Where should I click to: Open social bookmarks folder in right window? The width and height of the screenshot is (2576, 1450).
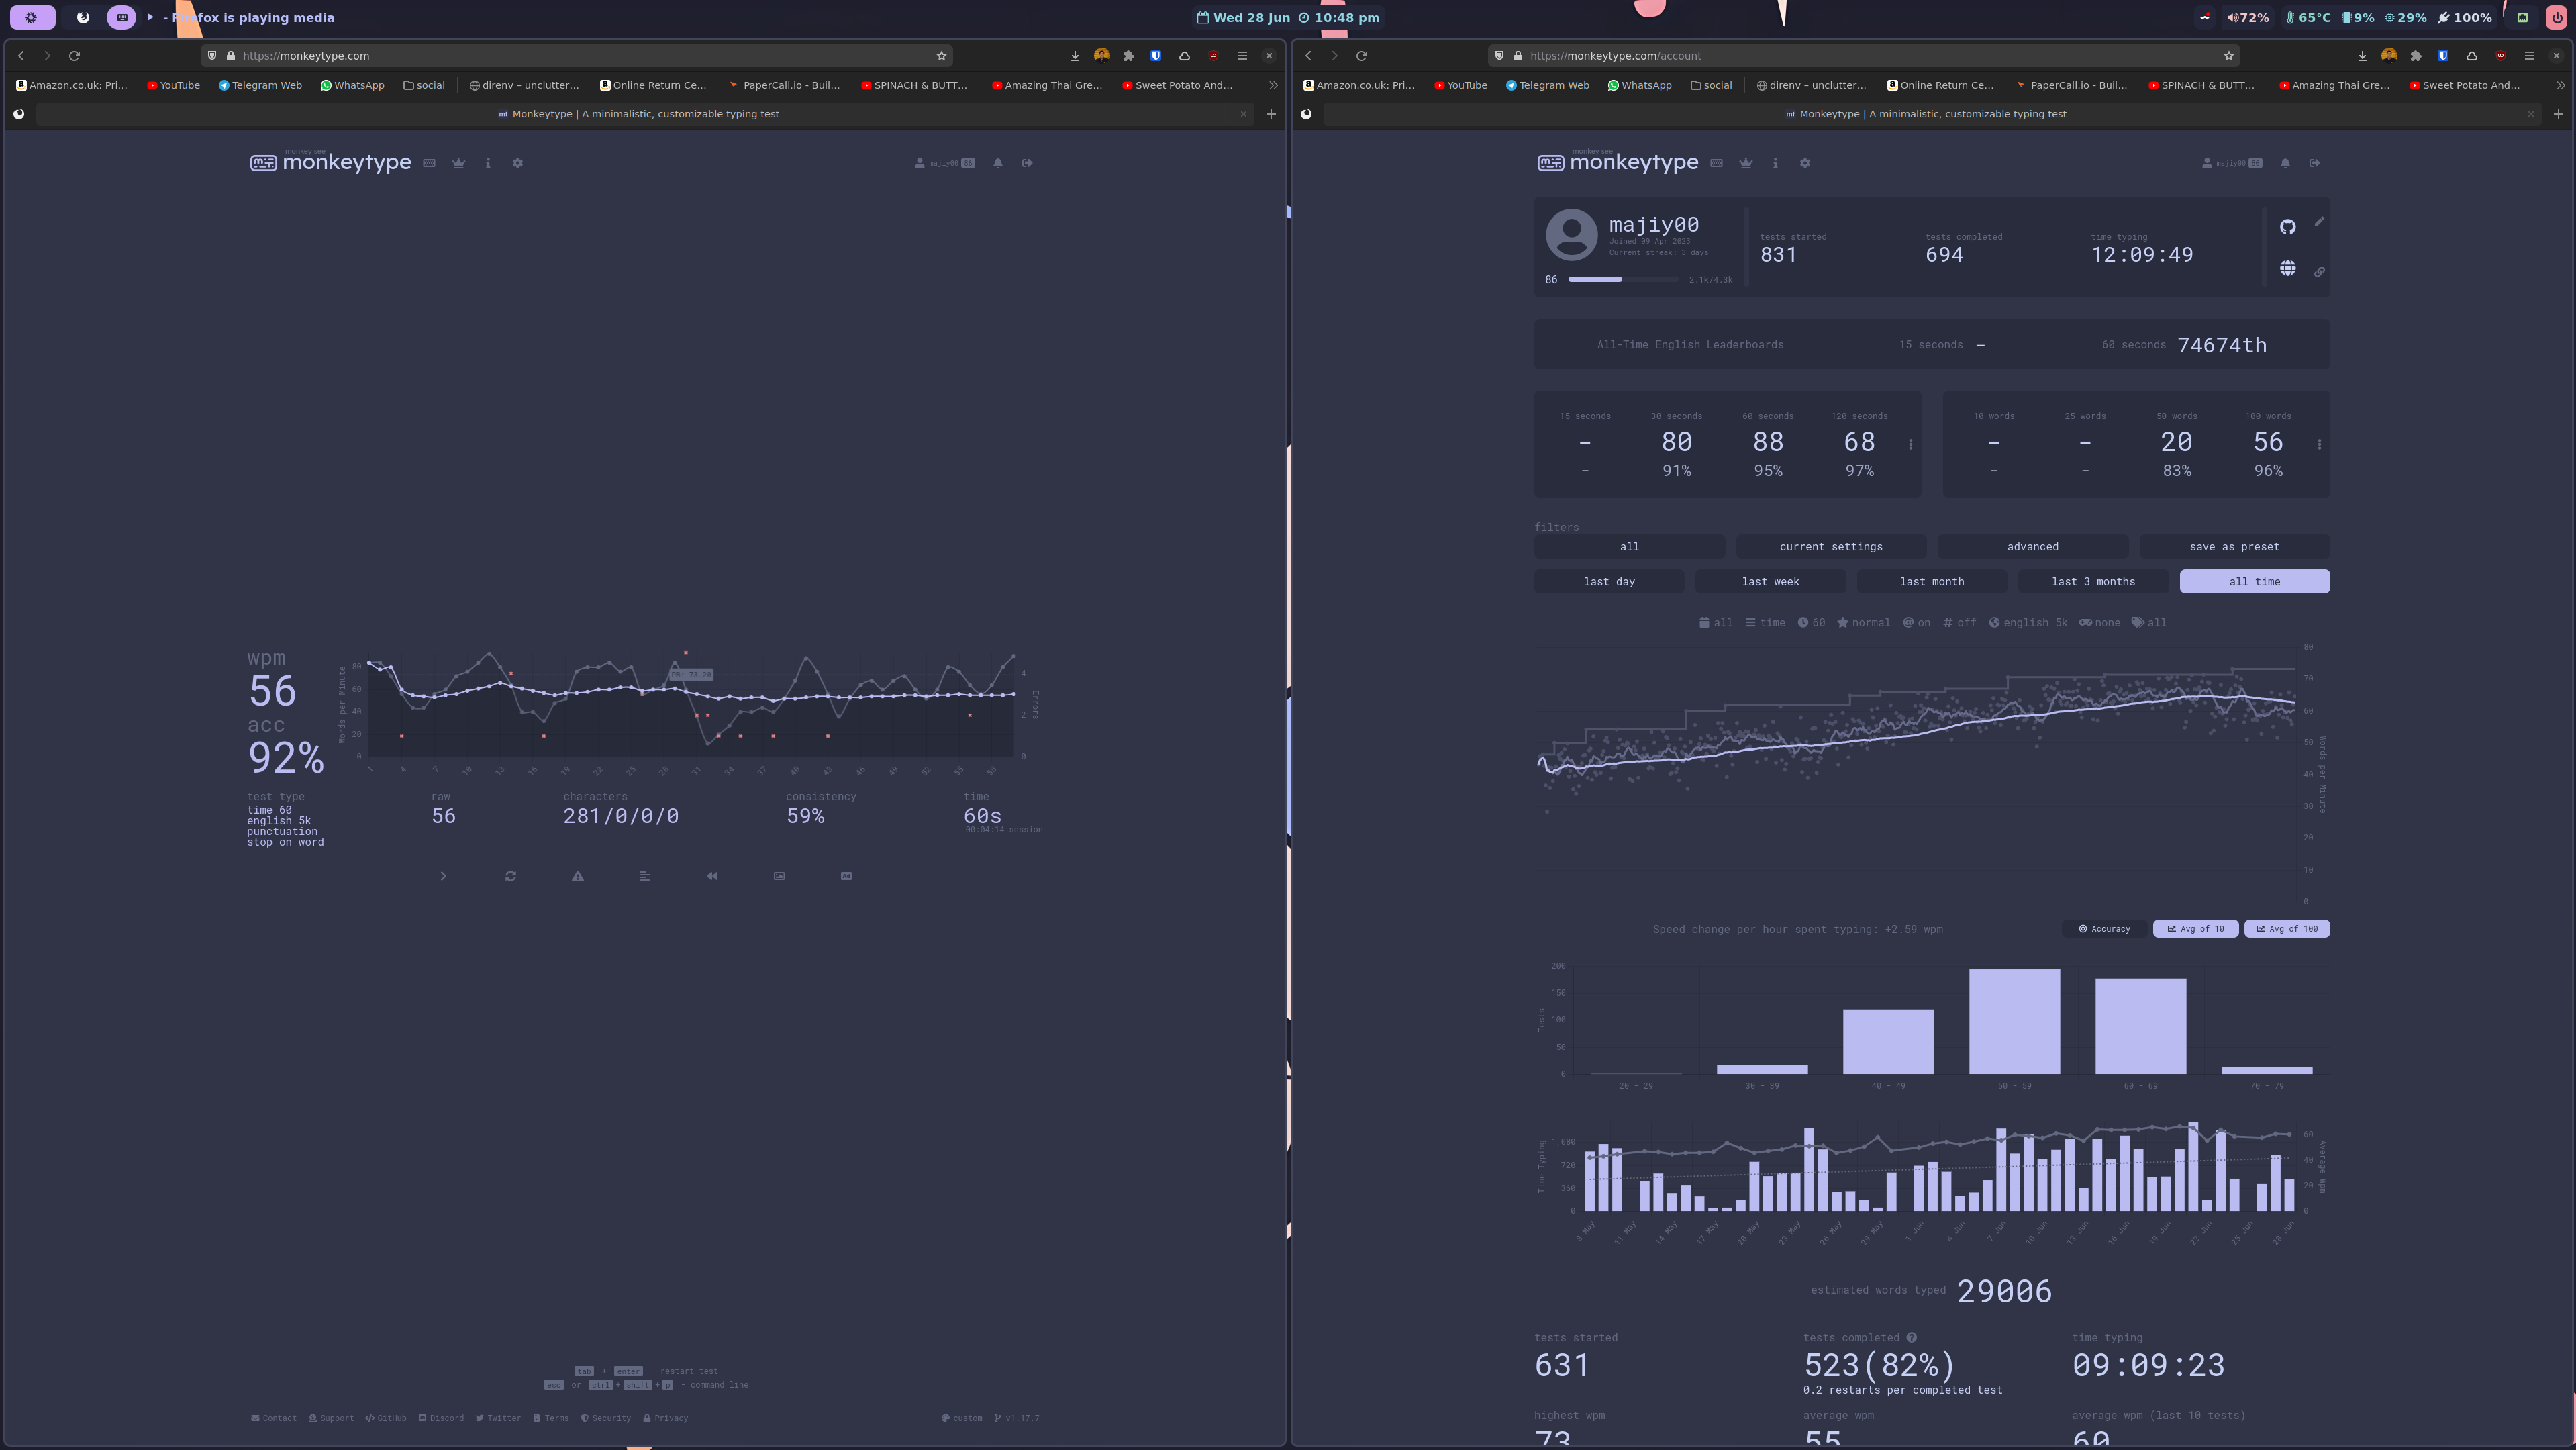pyautogui.click(x=1711, y=85)
